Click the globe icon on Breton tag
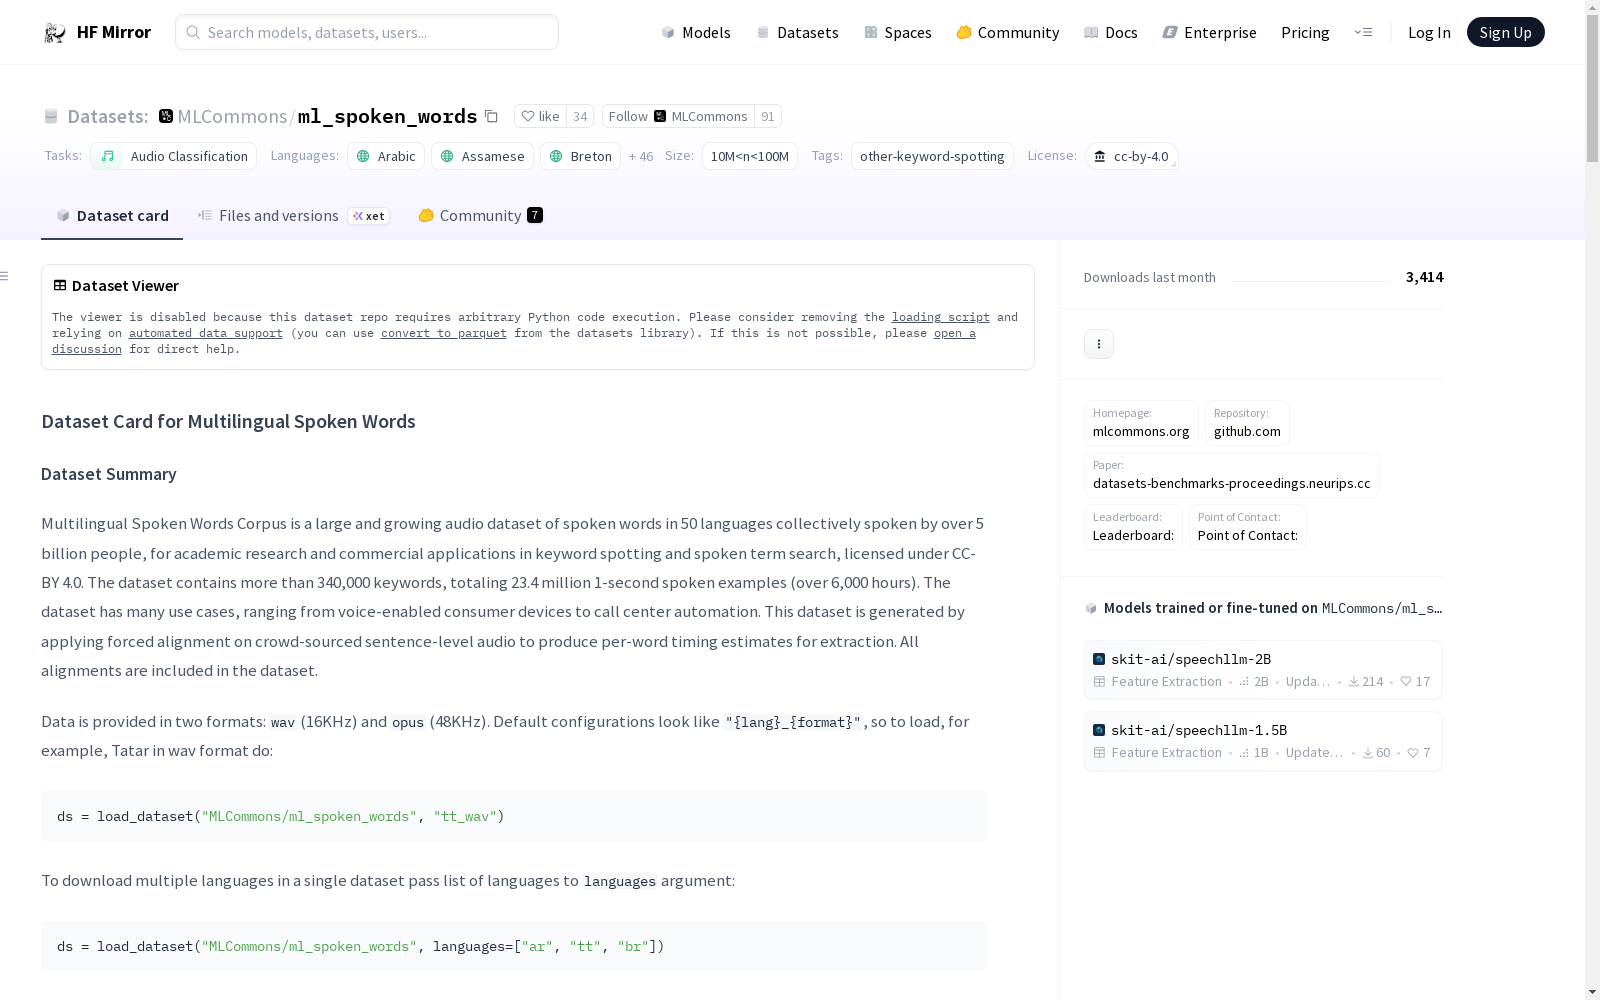 coord(556,156)
